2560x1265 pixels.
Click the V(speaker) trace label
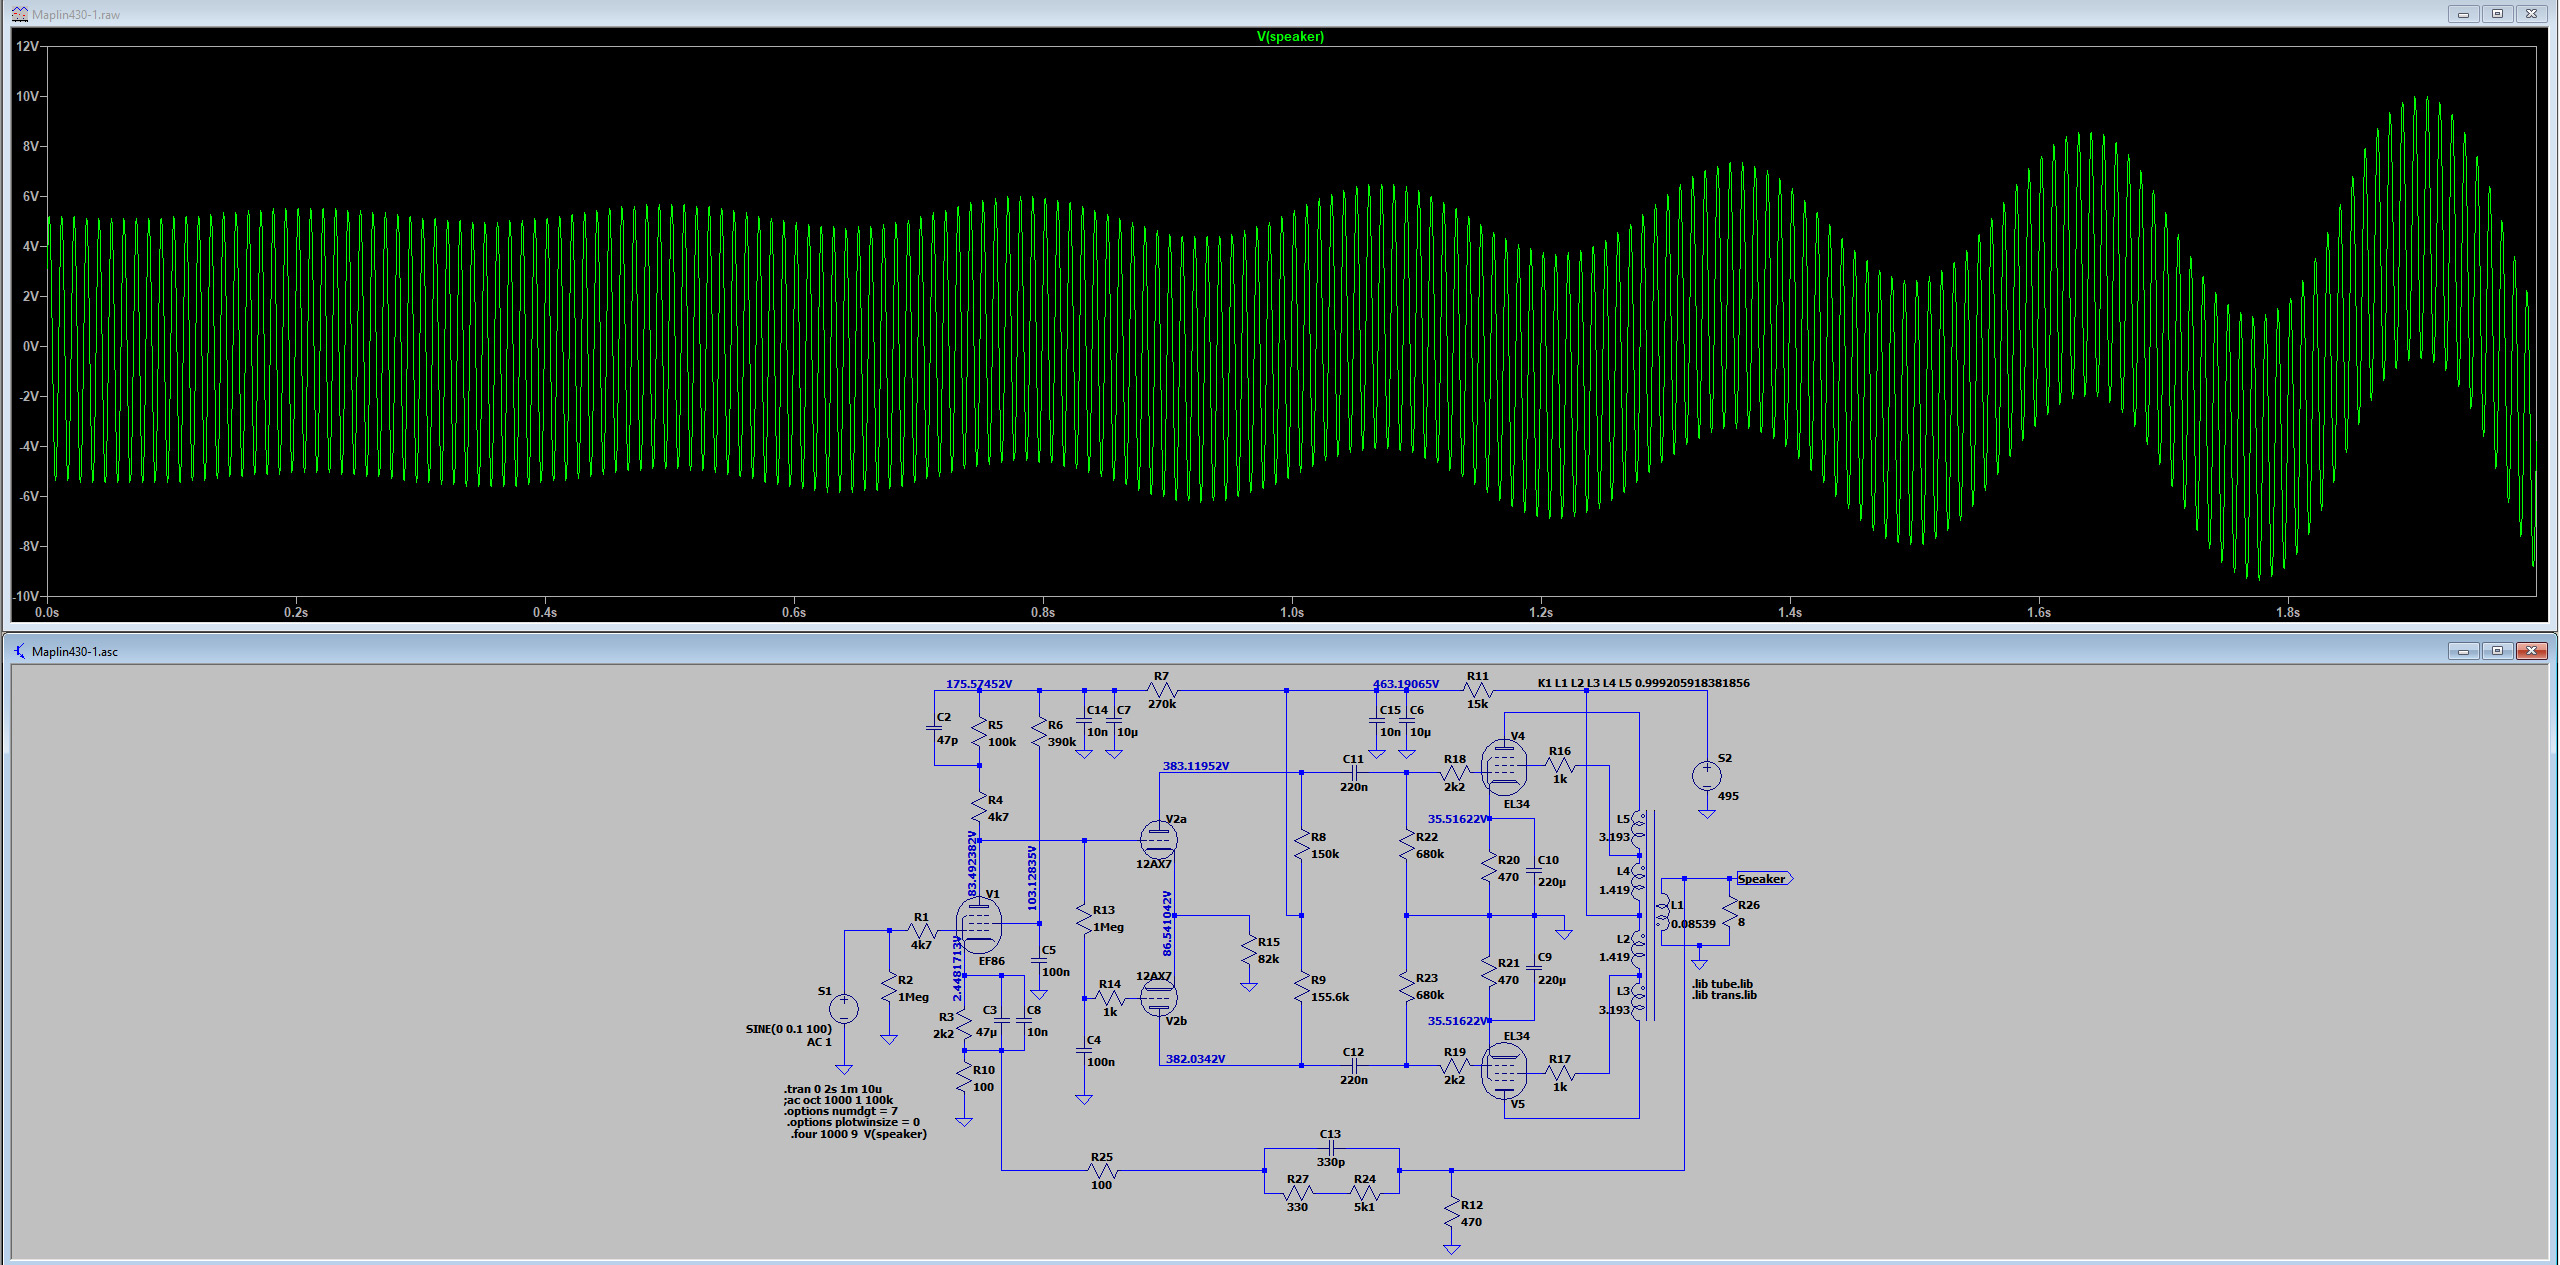point(1290,36)
